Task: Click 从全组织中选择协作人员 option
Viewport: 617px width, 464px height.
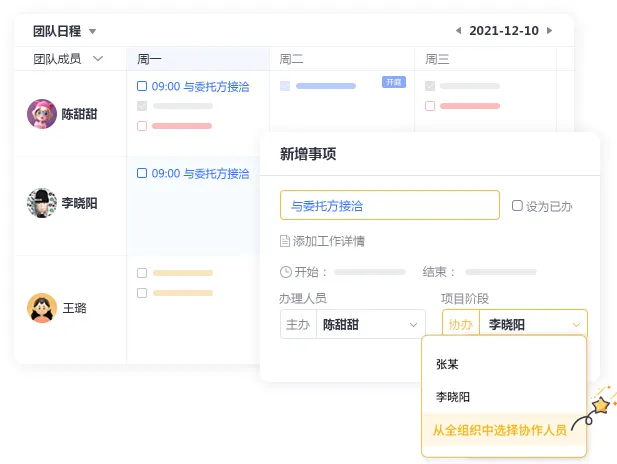Action: point(499,430)
